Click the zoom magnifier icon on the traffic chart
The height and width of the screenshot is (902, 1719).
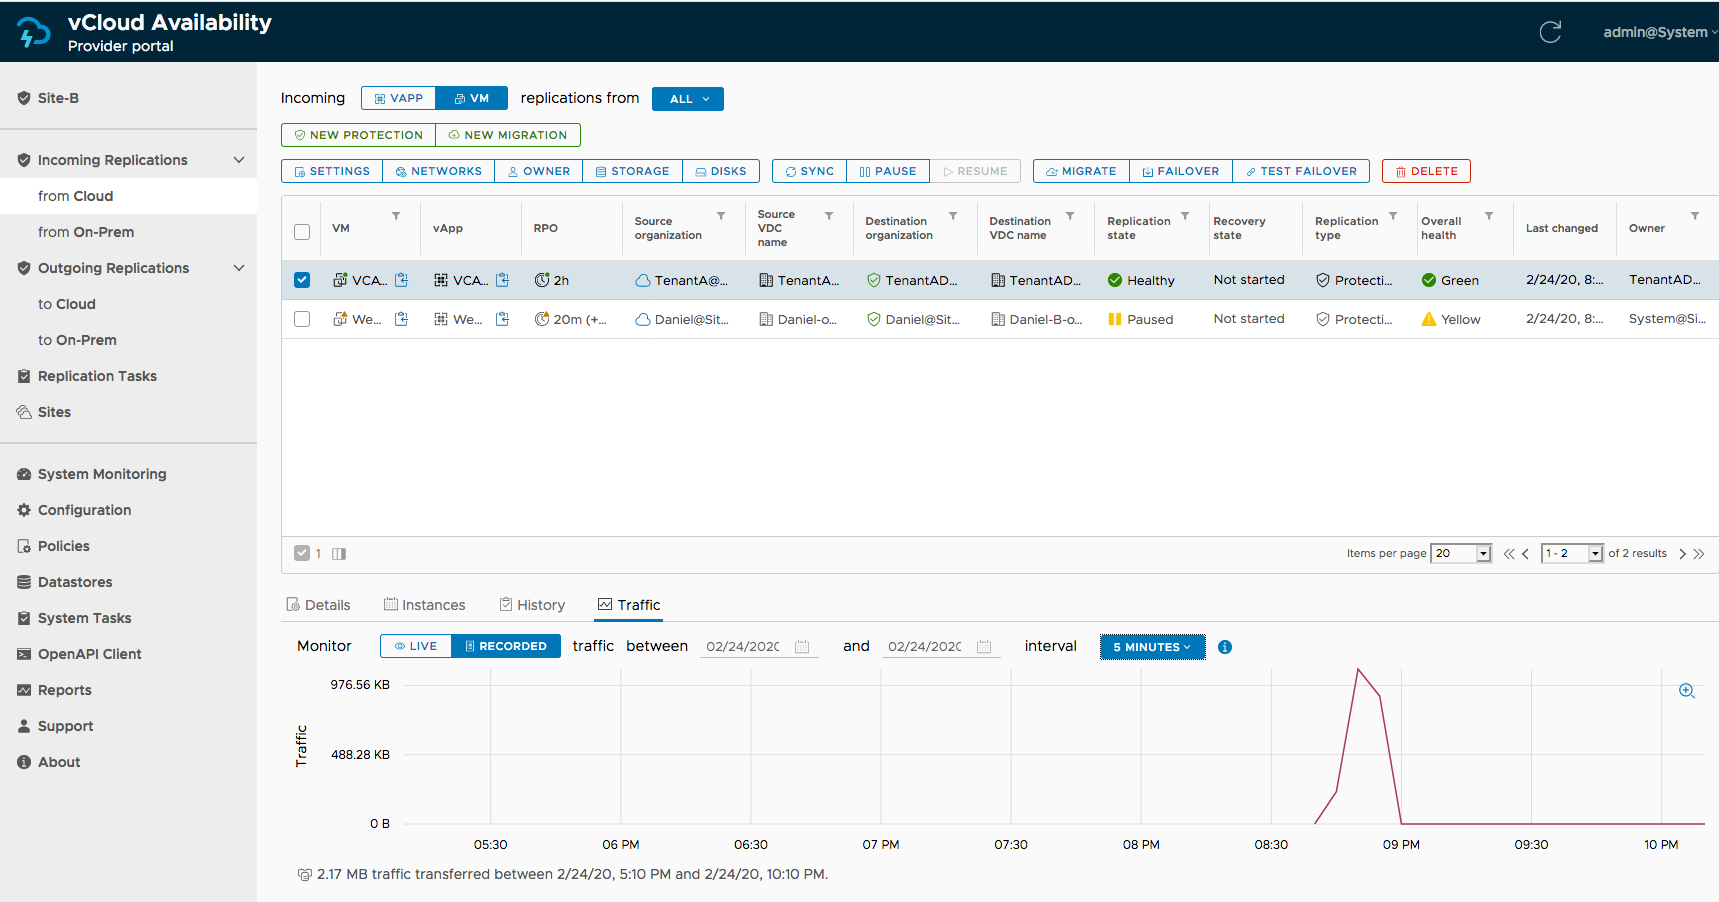[1686, 691]
